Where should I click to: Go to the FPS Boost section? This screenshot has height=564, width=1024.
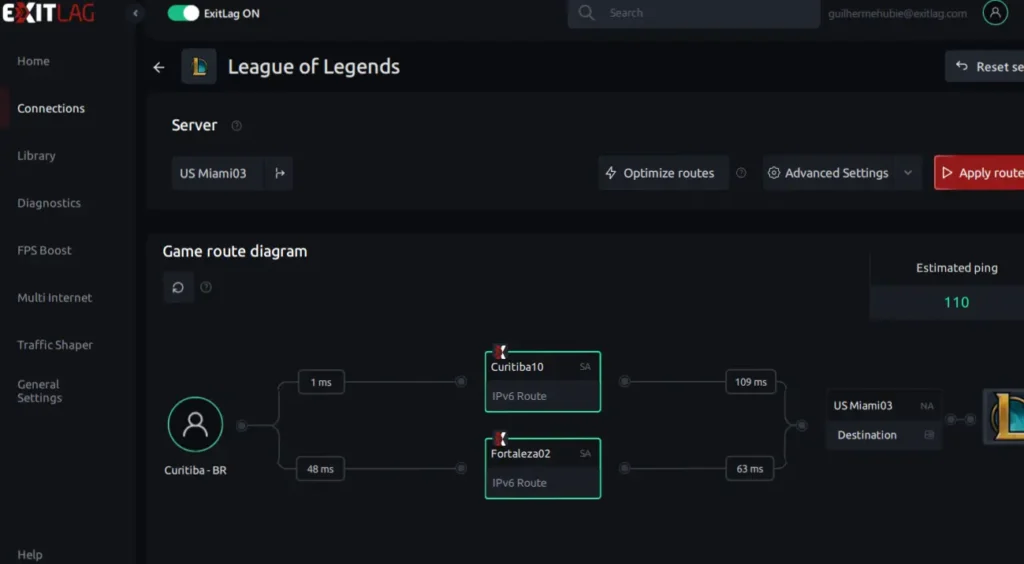44,250
